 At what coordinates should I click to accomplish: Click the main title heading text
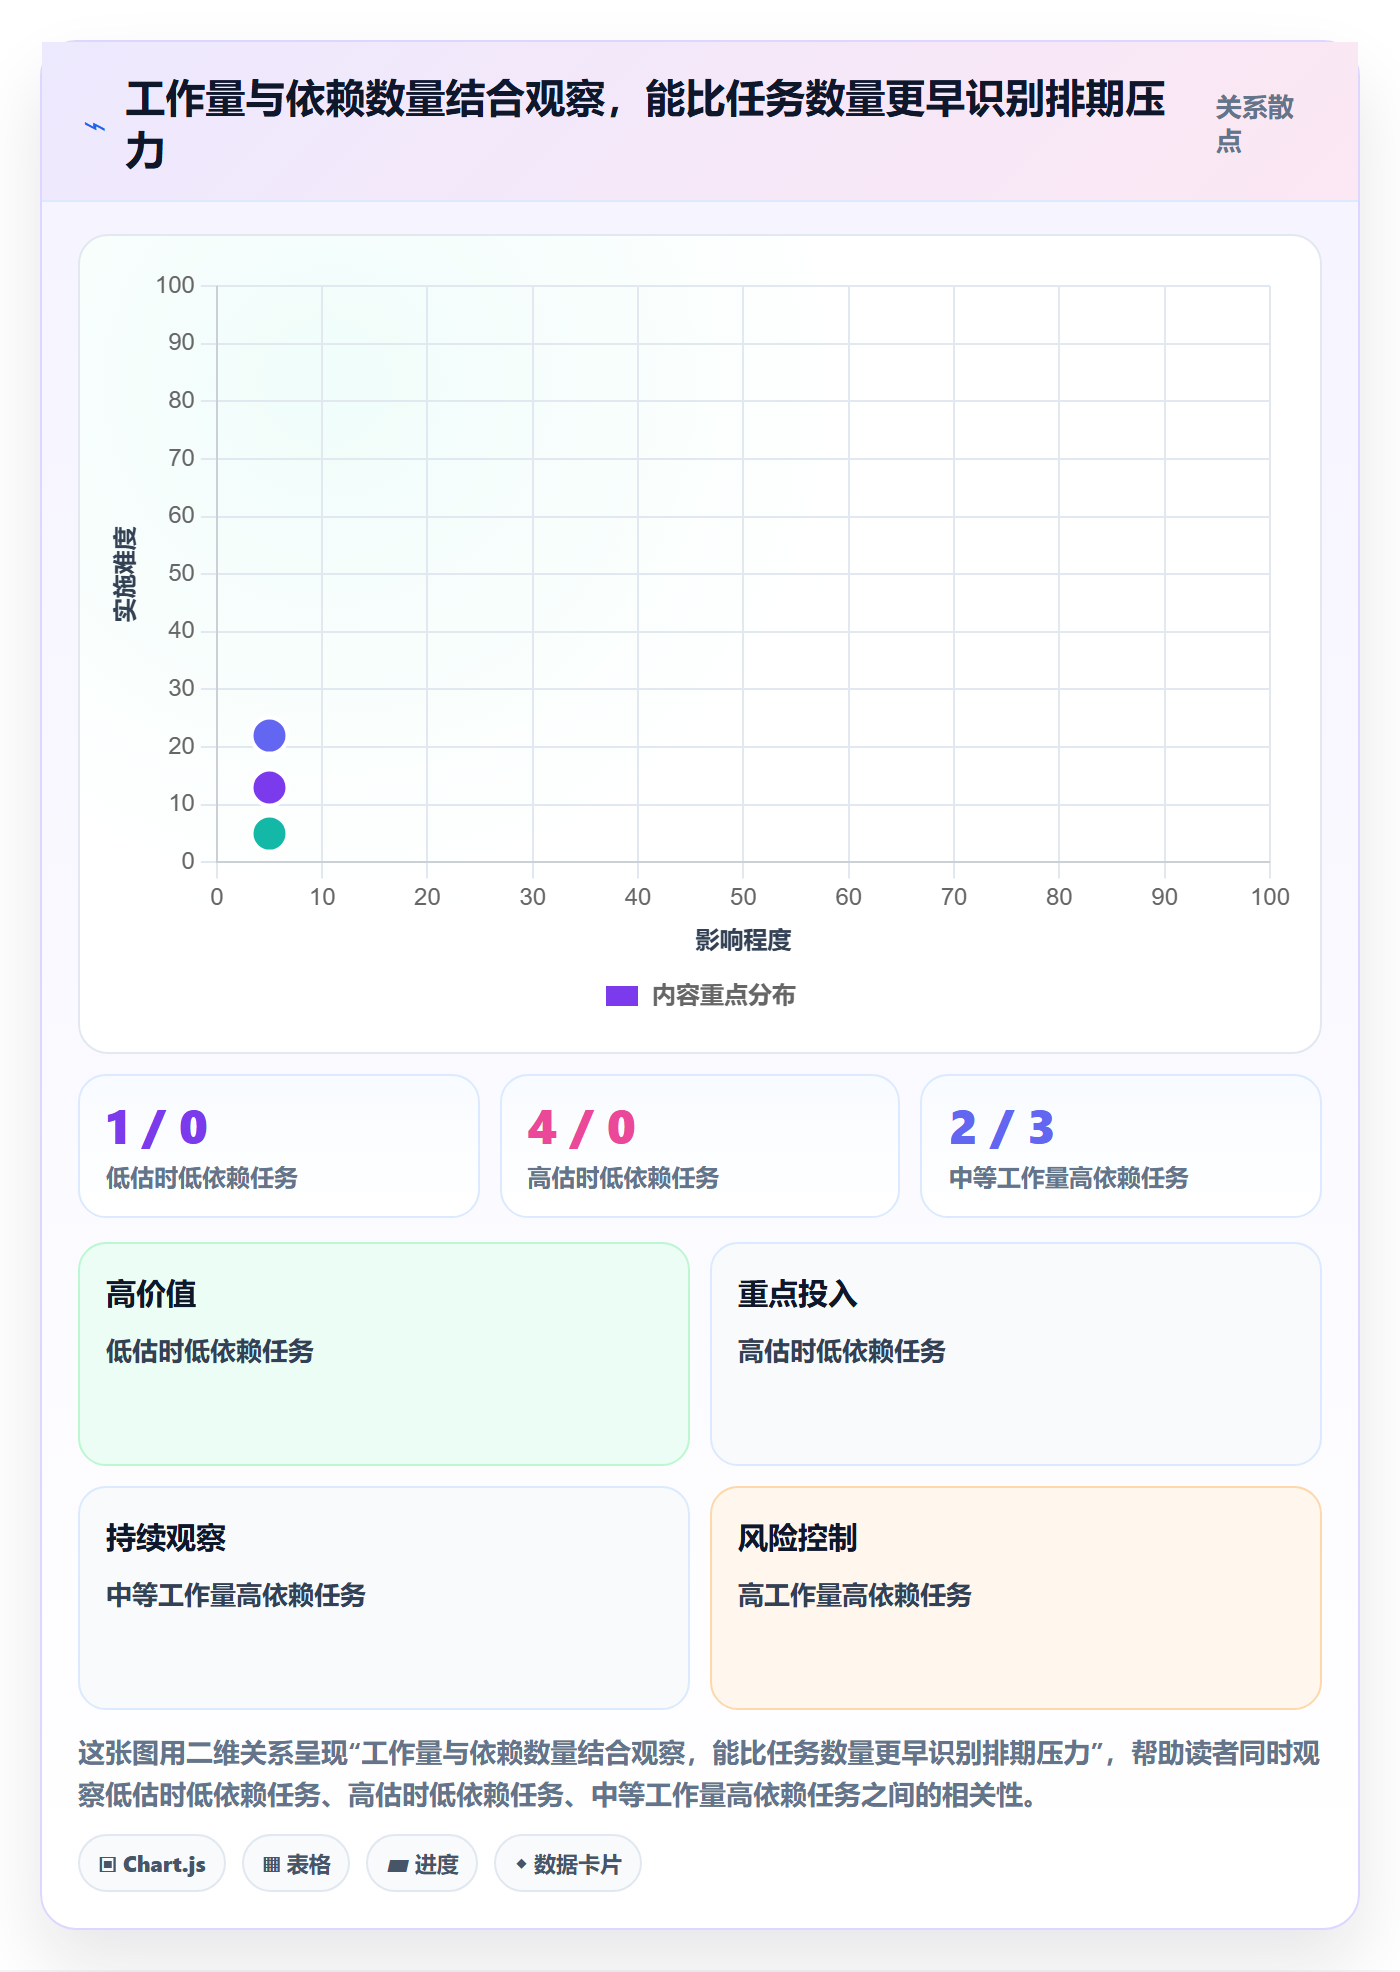[646, 125]
